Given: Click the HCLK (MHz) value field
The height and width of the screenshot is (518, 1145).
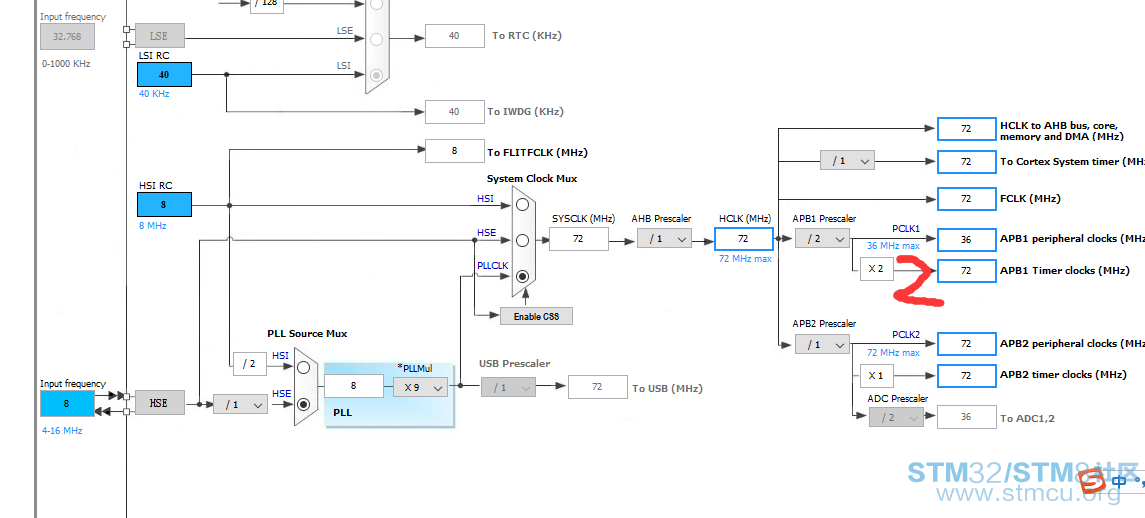Looking at the screenshot, I should point(743,239).
